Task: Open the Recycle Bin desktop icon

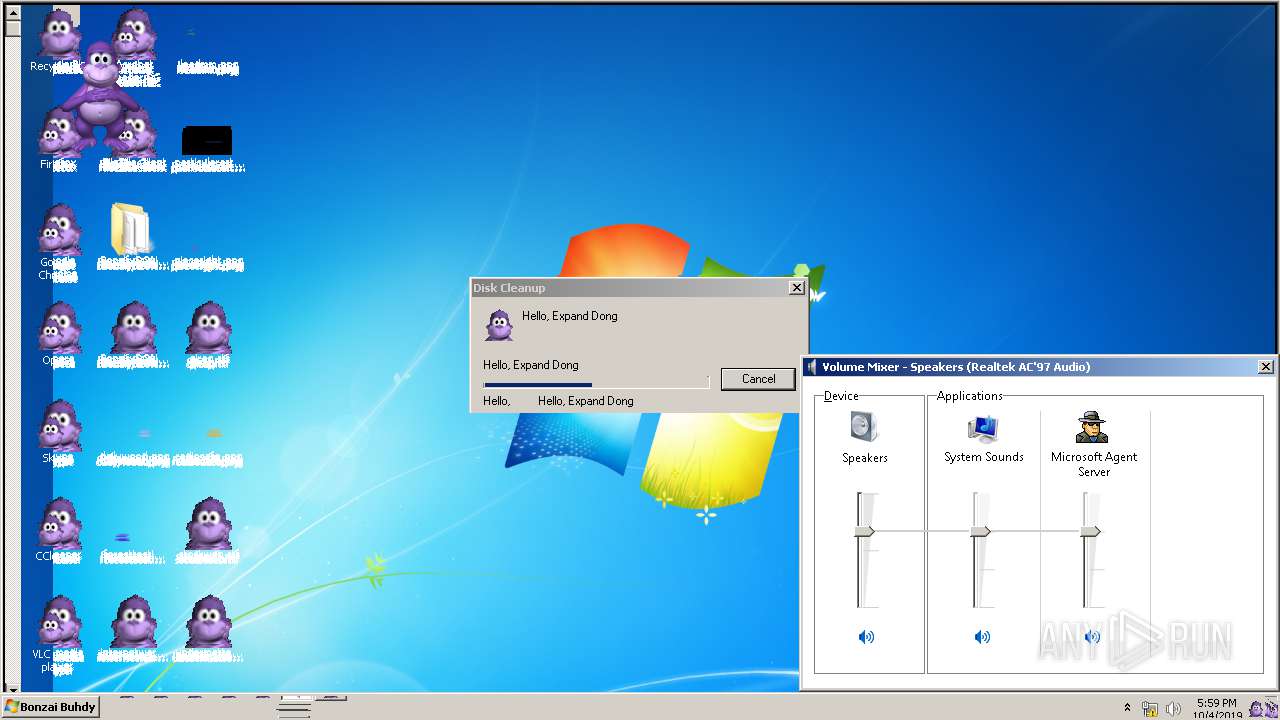Action: pos(59,38)
